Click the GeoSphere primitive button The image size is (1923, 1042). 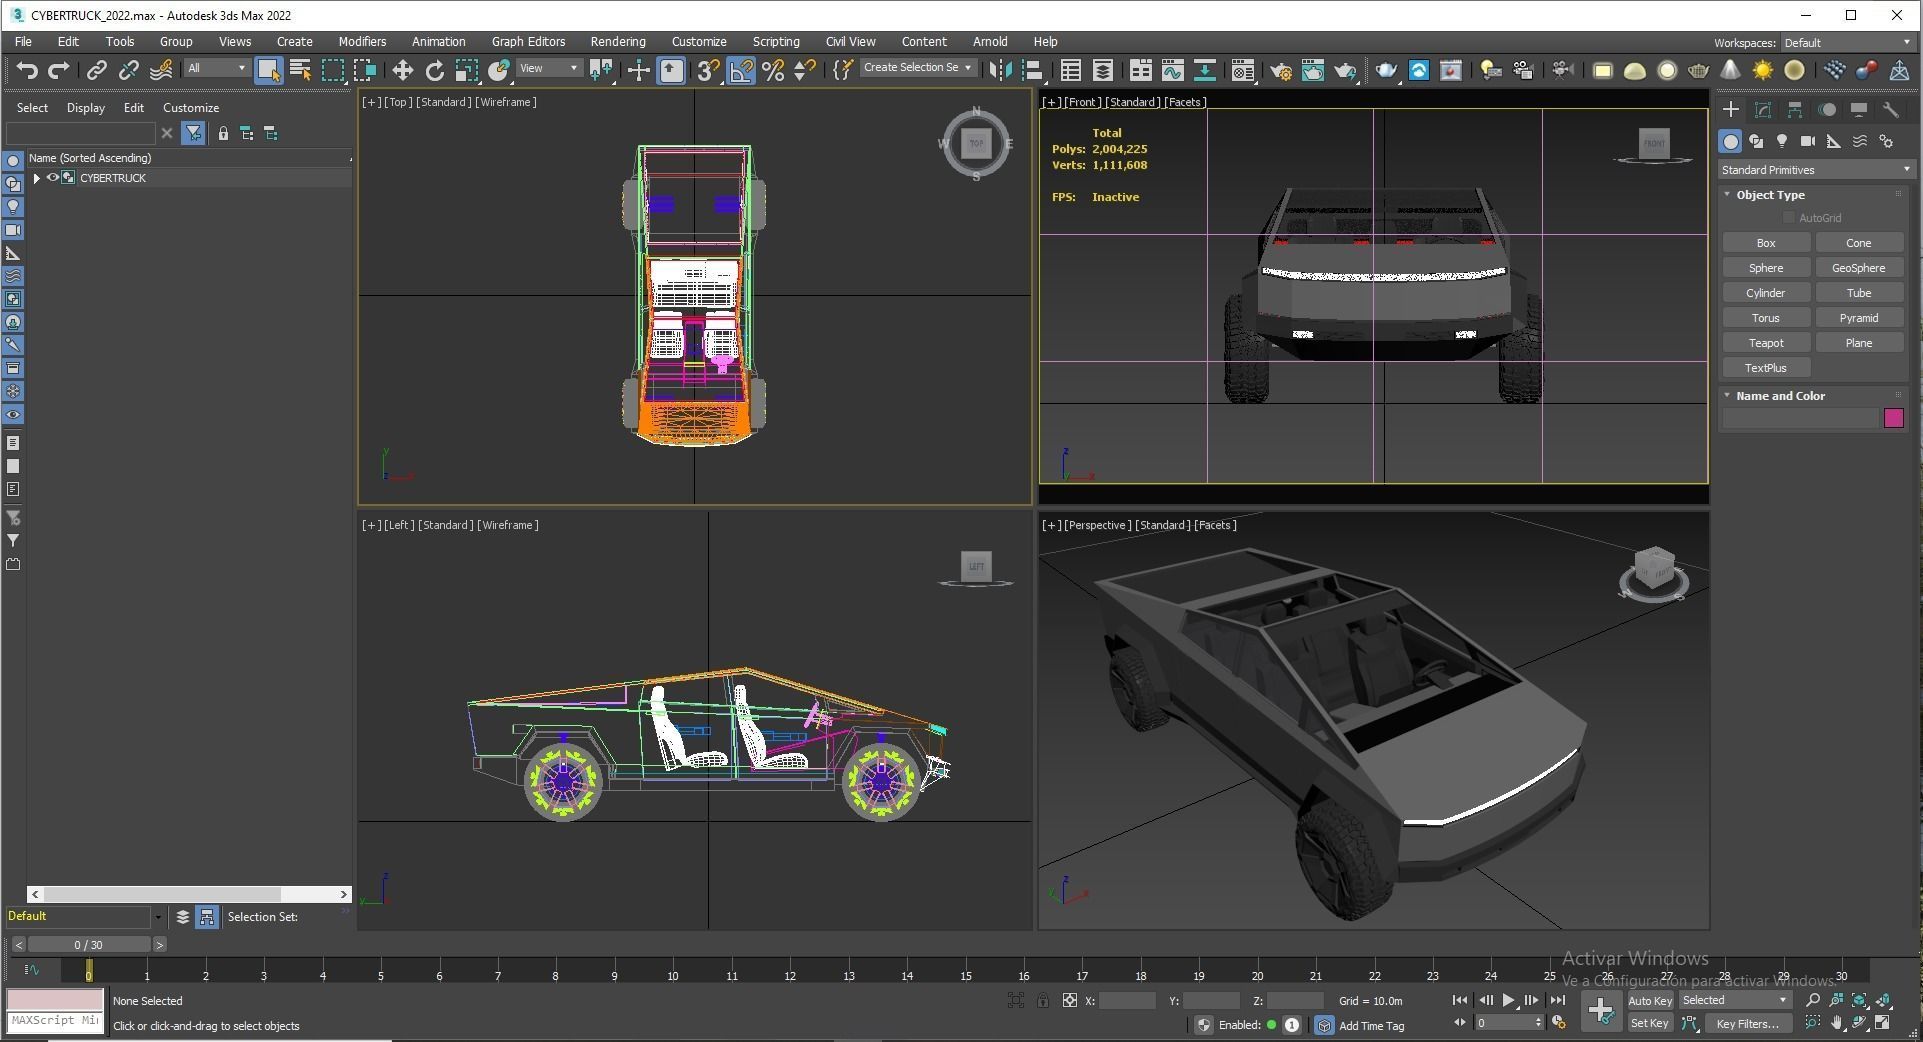1858,268
